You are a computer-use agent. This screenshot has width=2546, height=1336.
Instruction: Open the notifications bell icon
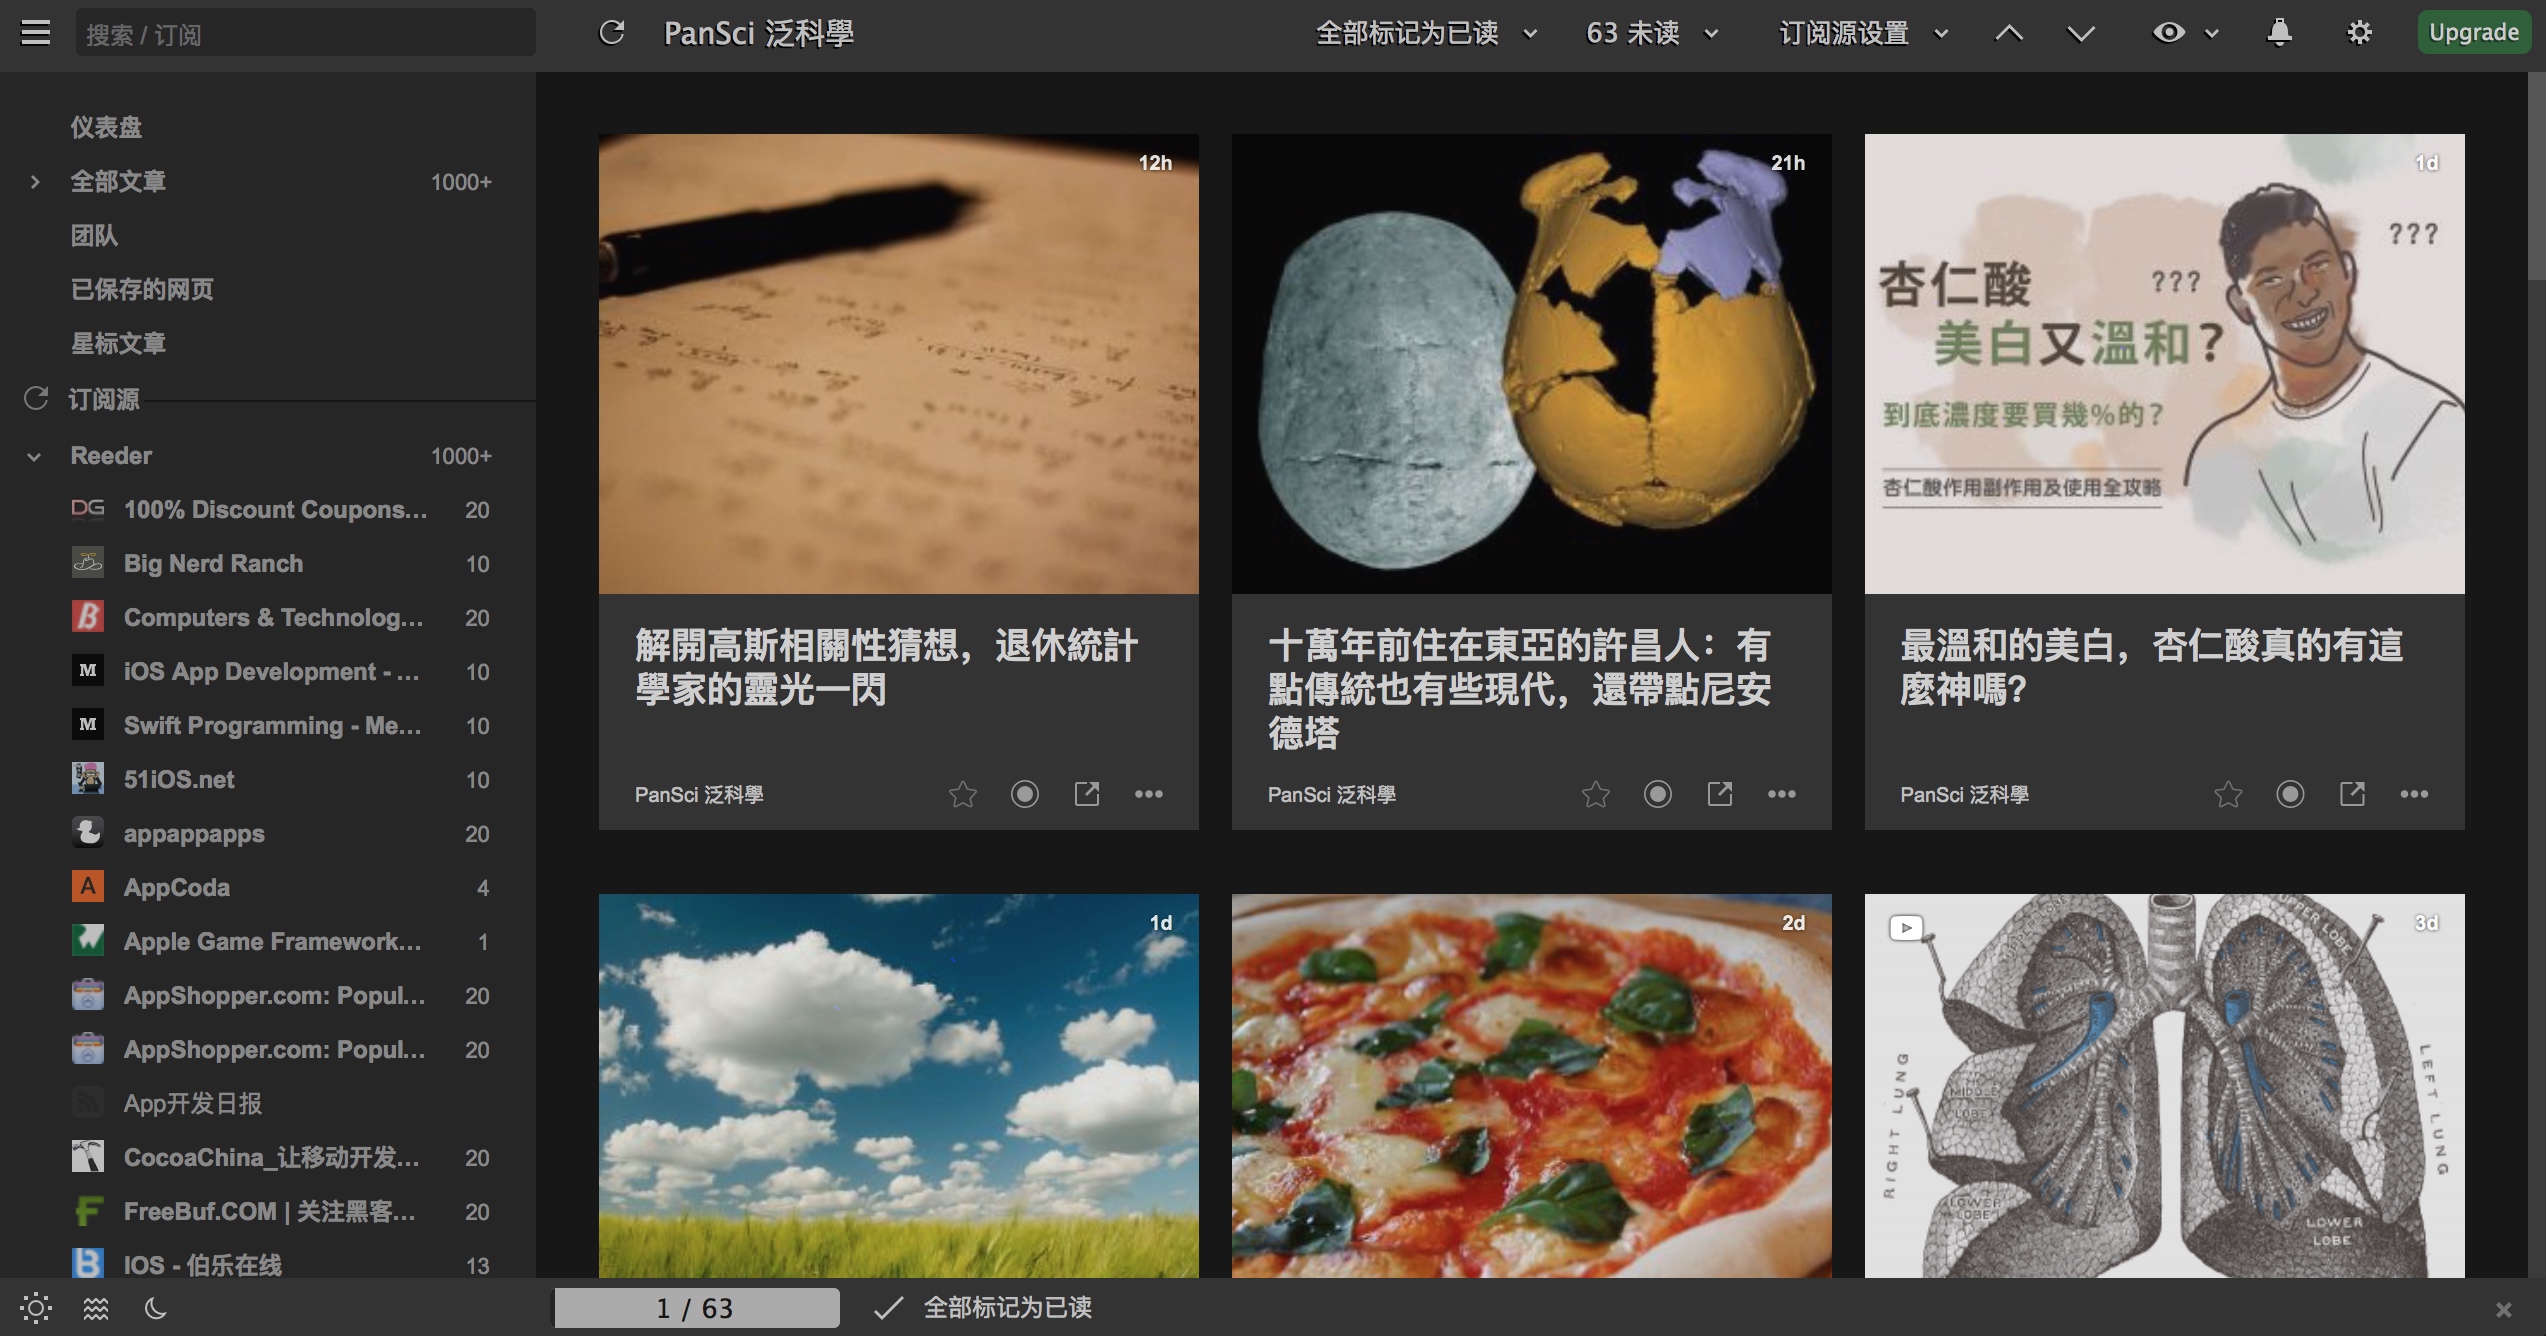[2279, 33]
